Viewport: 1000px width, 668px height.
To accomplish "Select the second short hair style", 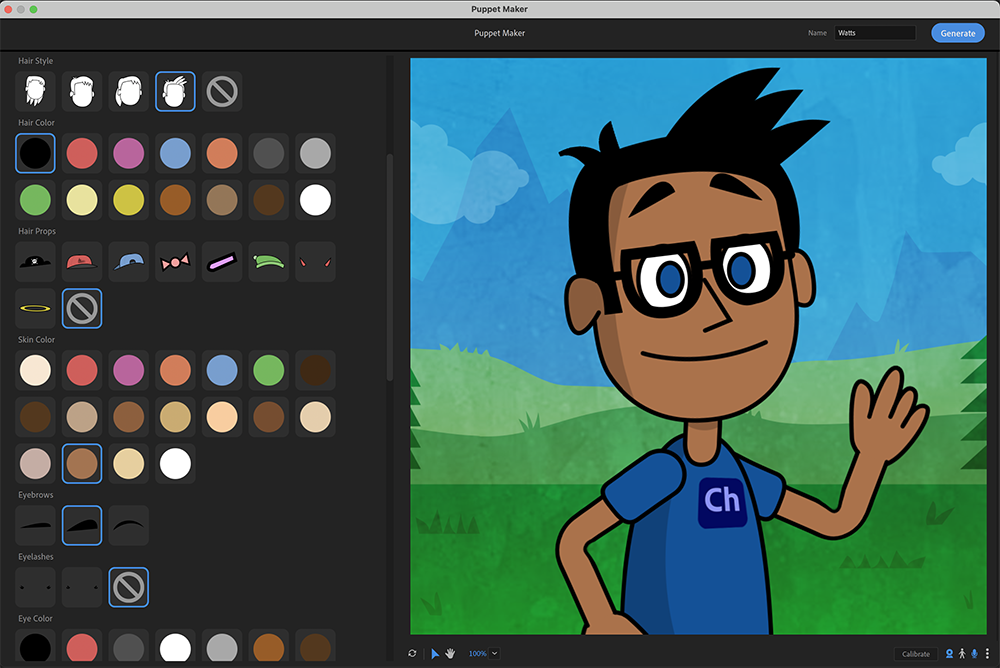I will pyautogui.click(x=82, y=91).
